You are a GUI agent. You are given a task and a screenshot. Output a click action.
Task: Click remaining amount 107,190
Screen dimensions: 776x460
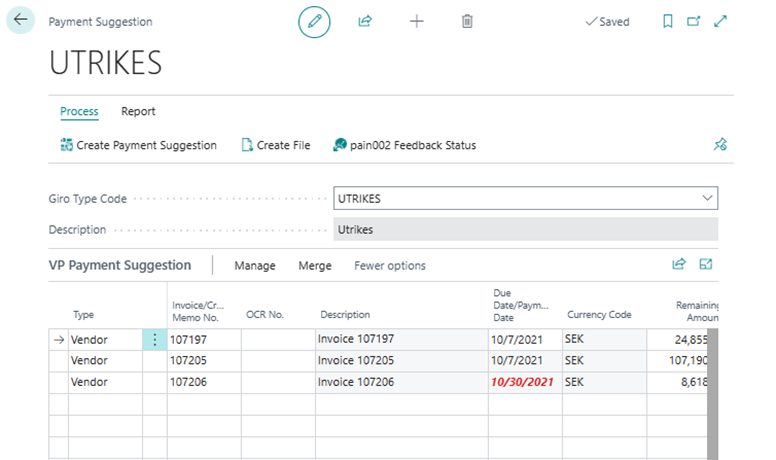[x=677, y=361]
